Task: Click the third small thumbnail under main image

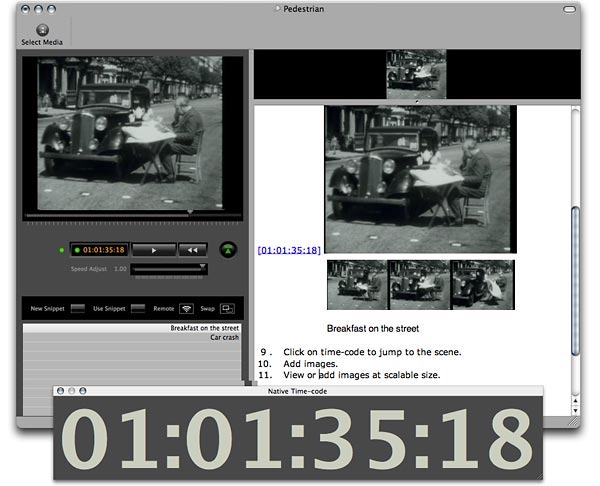Action: pos(482,285)
